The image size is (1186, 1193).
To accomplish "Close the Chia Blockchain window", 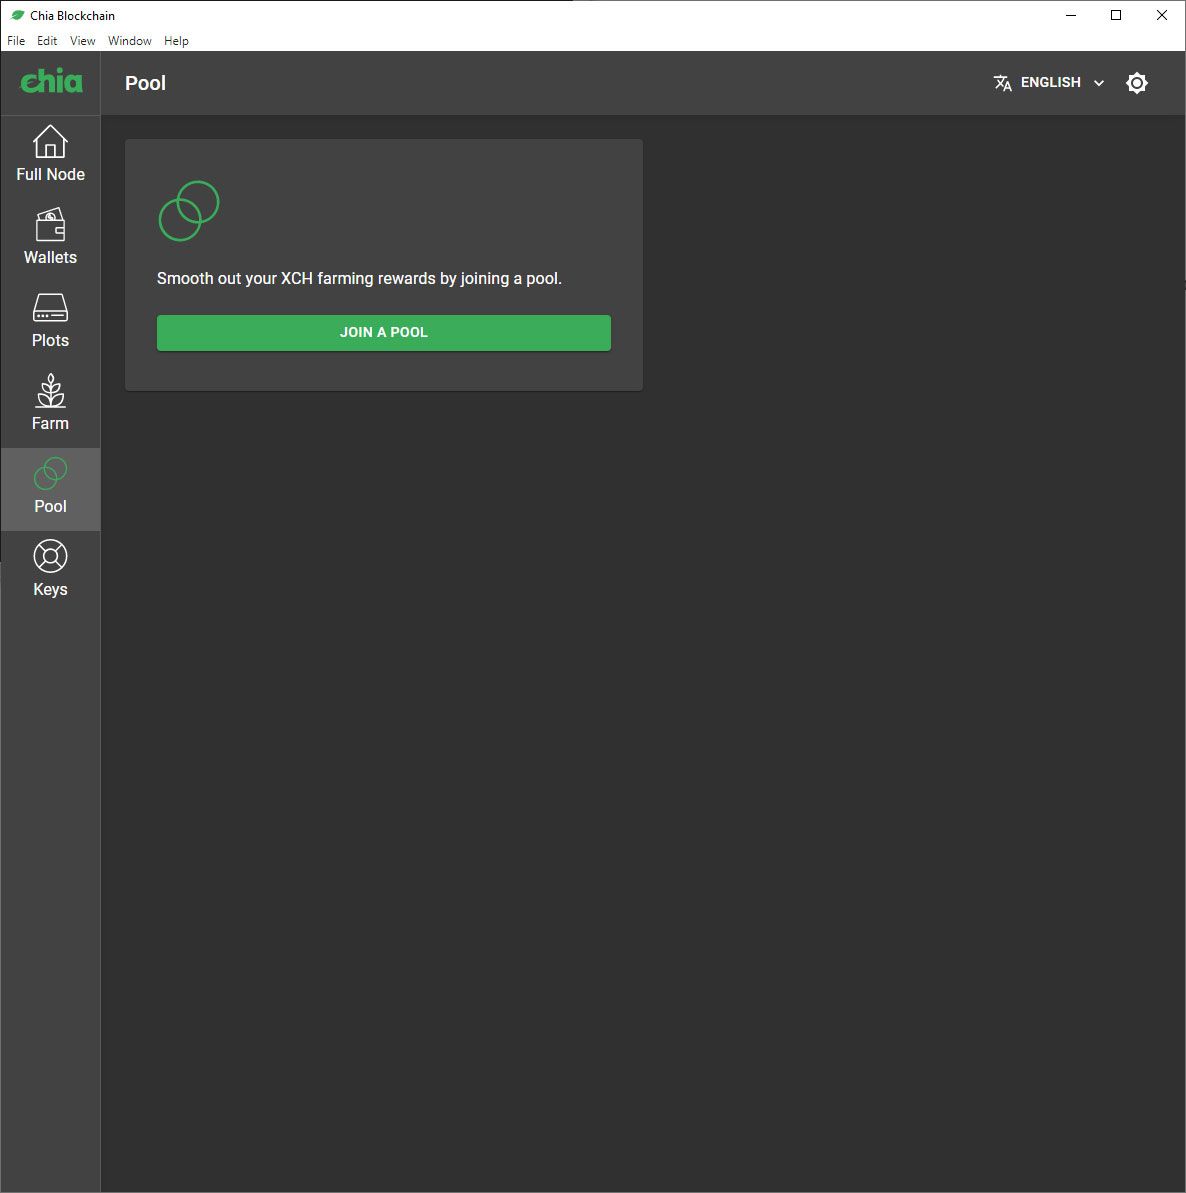I will coord(1162,15).
